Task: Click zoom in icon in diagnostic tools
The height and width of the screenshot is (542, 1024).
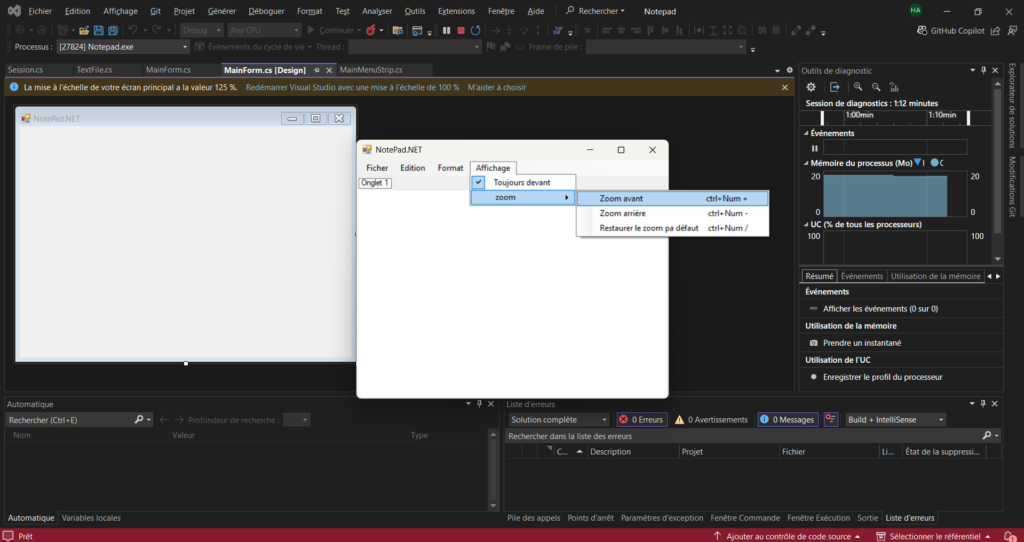Action: pyautogui.click(x=858, y=87)
